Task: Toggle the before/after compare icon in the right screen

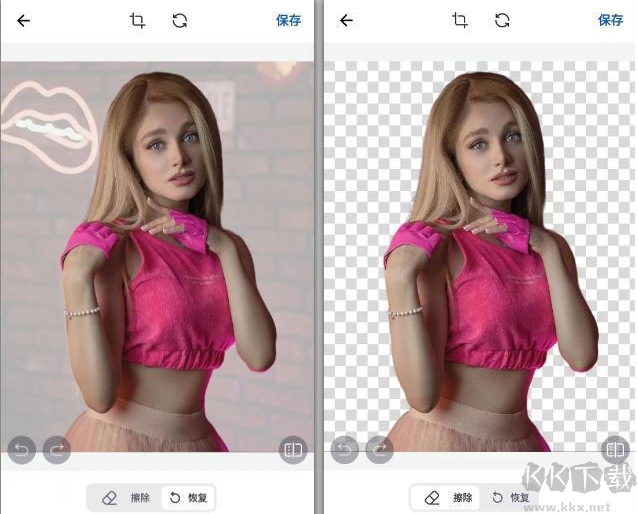Action: pyautogui.click(x=615, y=451)
